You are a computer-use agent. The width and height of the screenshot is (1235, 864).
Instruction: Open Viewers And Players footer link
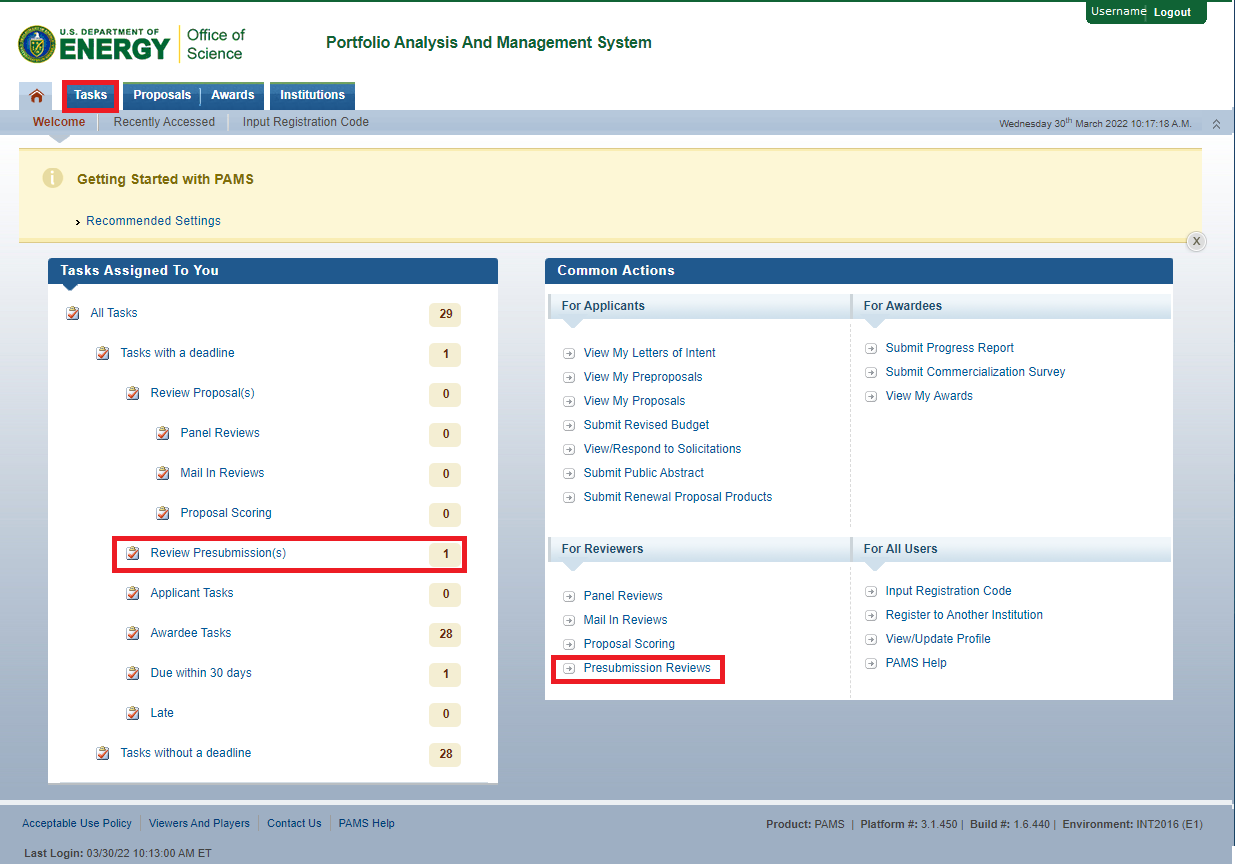click(x=199, y=823)
